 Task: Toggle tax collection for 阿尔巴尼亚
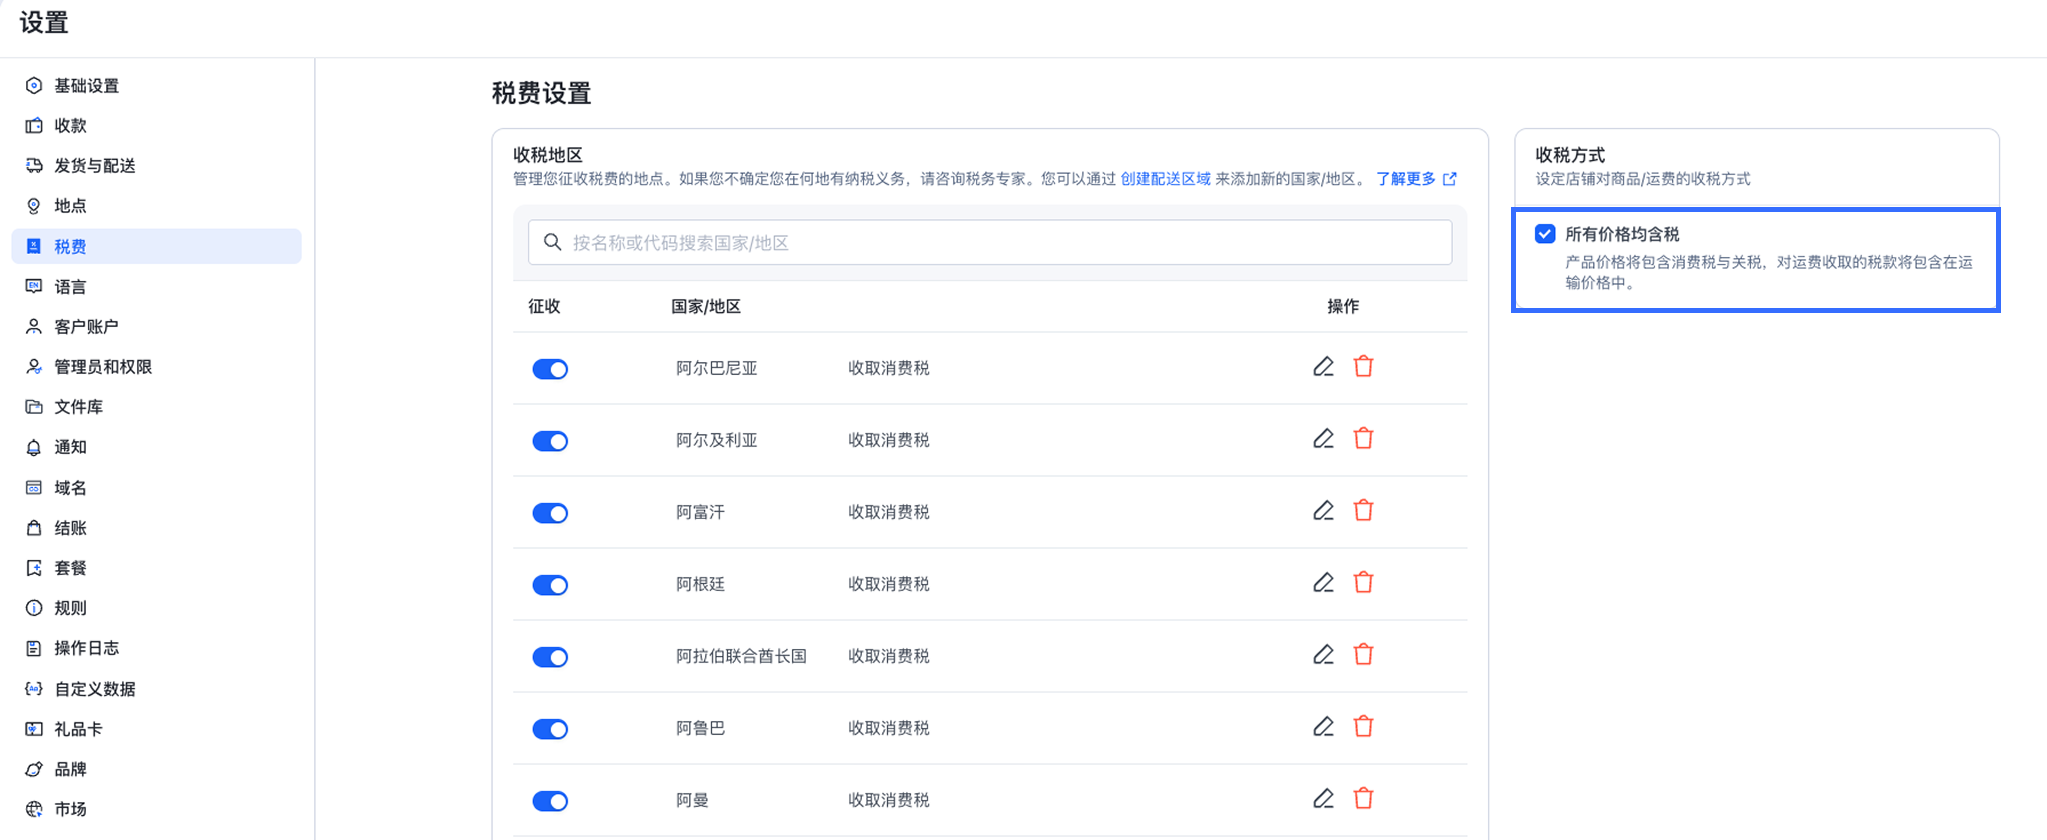click(550, 369)
